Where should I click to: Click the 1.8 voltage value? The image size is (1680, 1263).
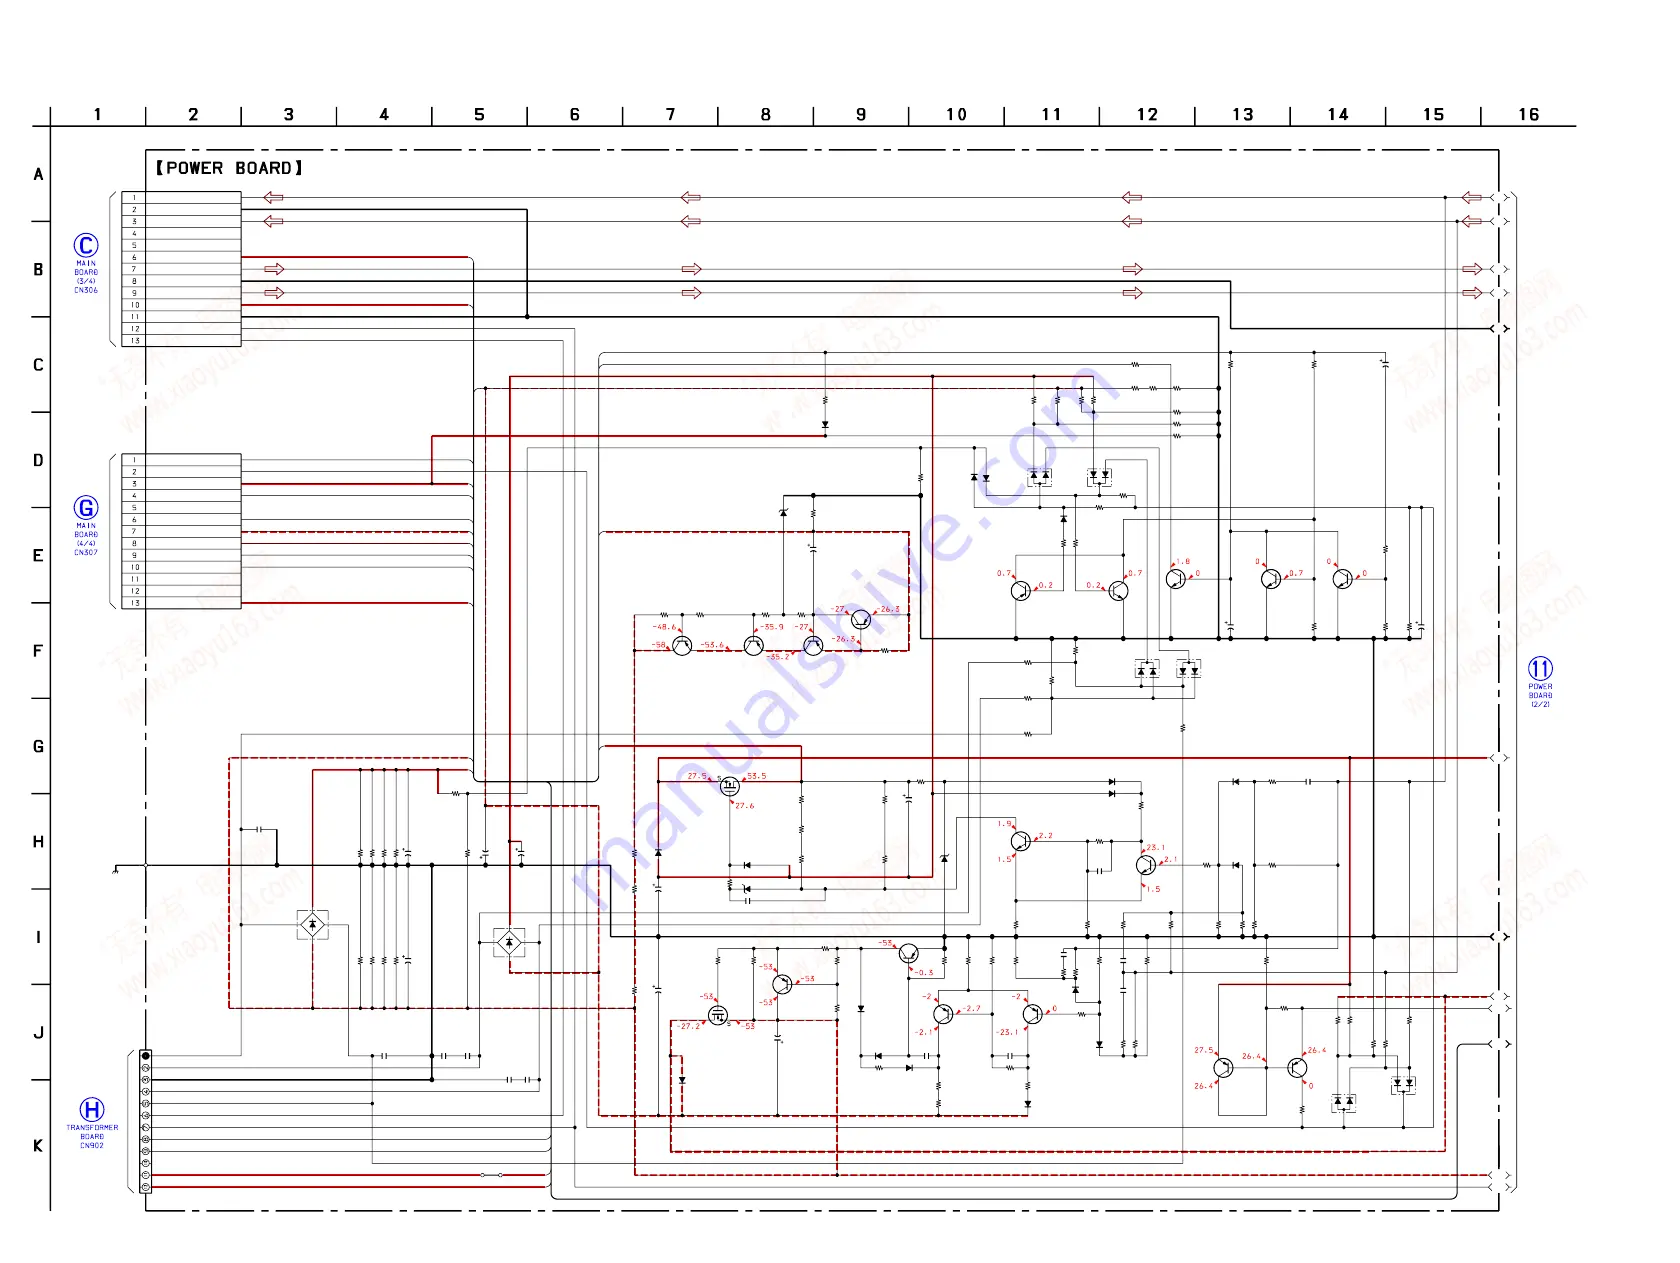coord(1183,562)
